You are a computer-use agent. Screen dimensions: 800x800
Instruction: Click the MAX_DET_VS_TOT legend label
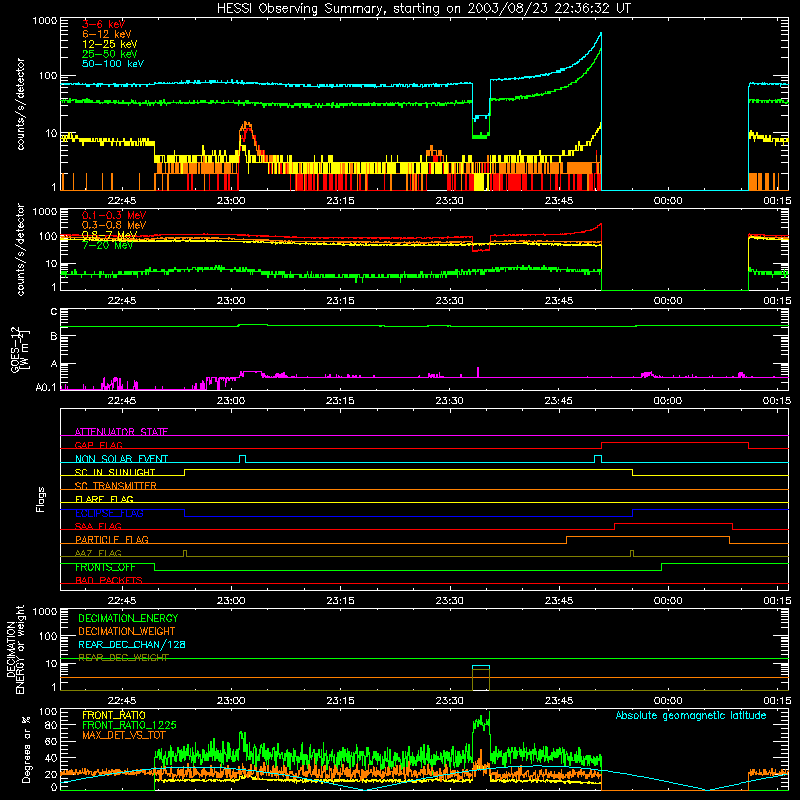124,735
